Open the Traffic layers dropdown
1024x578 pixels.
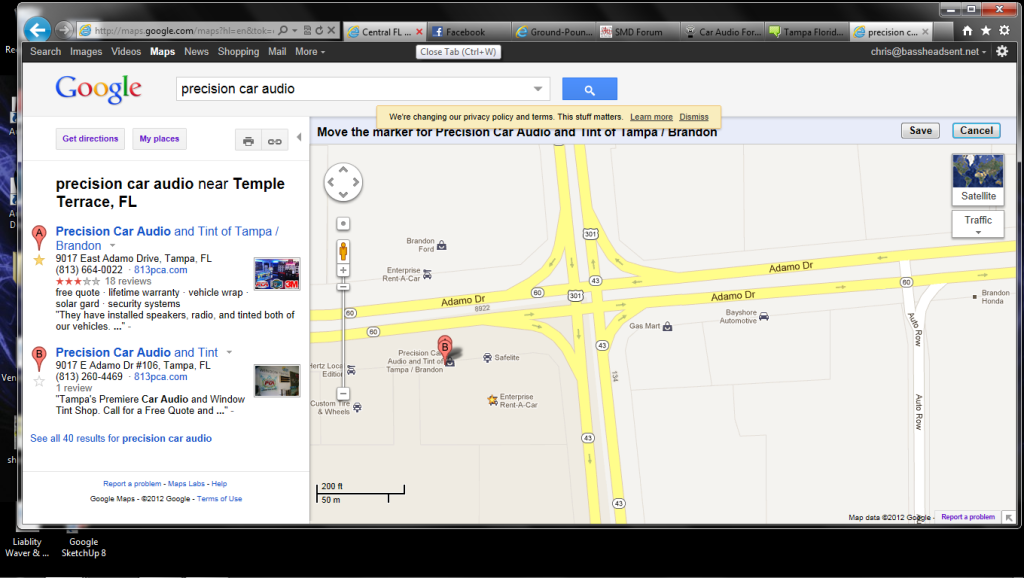[978, 224]
